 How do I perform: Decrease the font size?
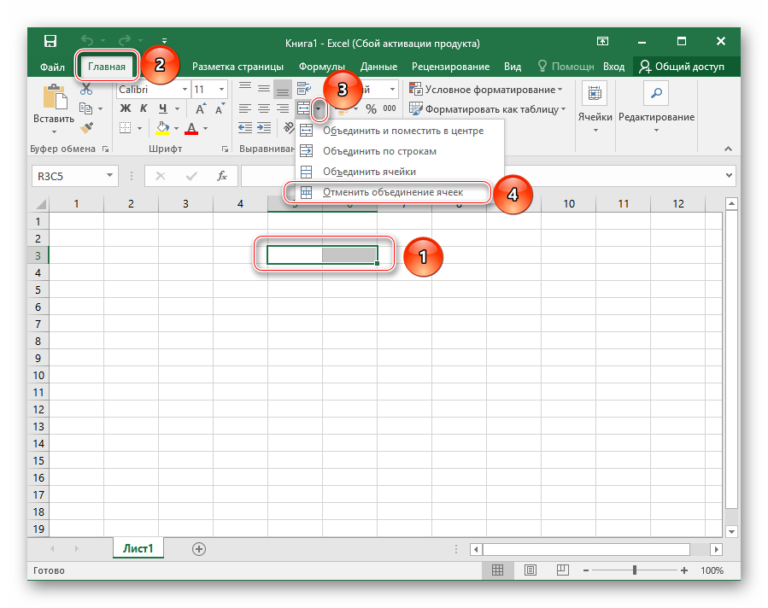tap(219, 109)
